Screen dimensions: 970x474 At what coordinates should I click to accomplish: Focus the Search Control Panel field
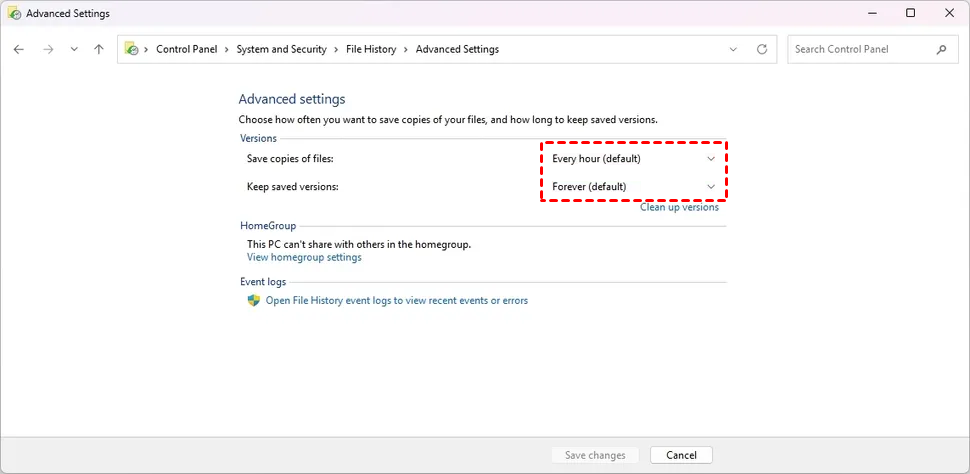pyautogui.click(x=860, y=49)
